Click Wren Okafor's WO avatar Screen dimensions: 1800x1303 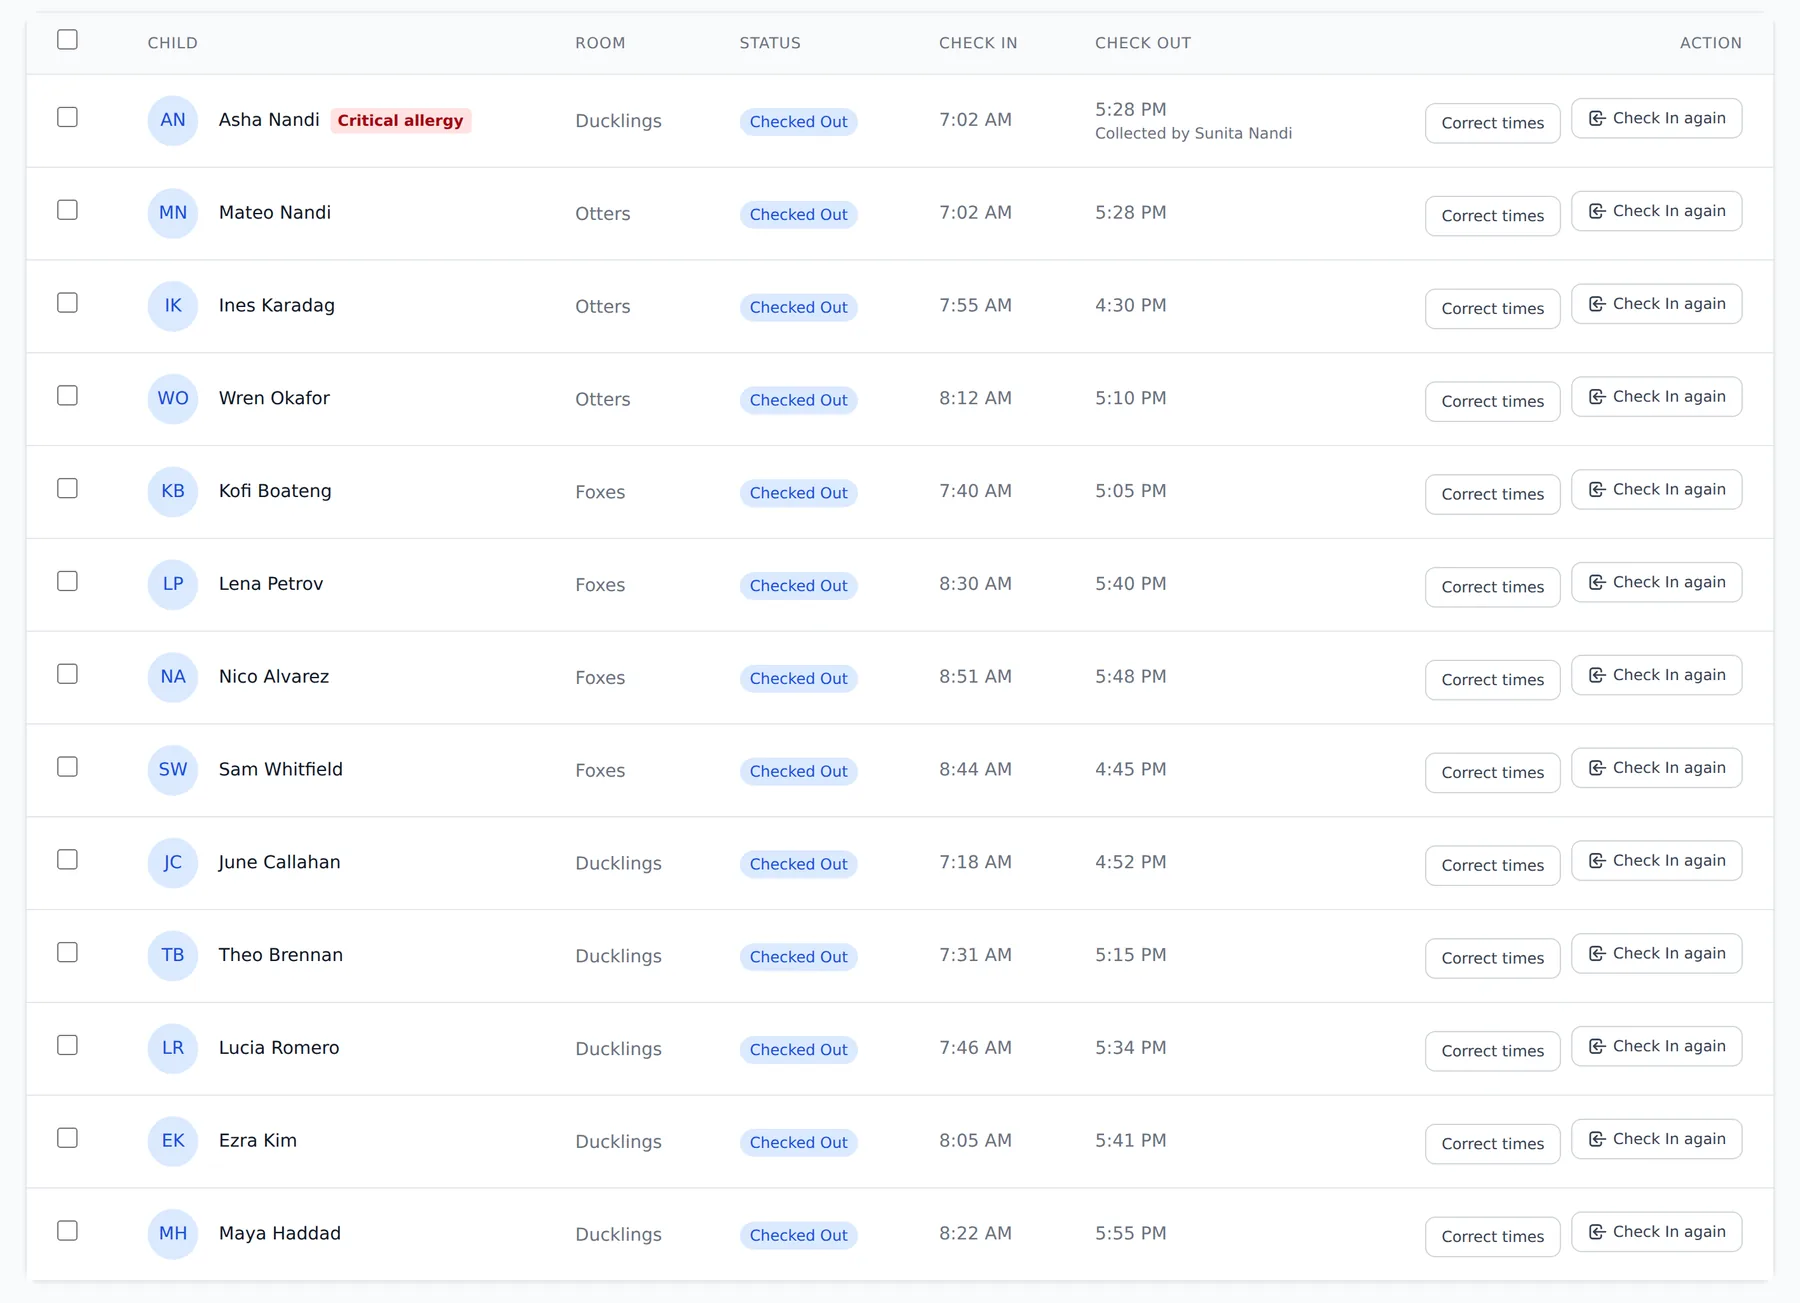point(173,398)
